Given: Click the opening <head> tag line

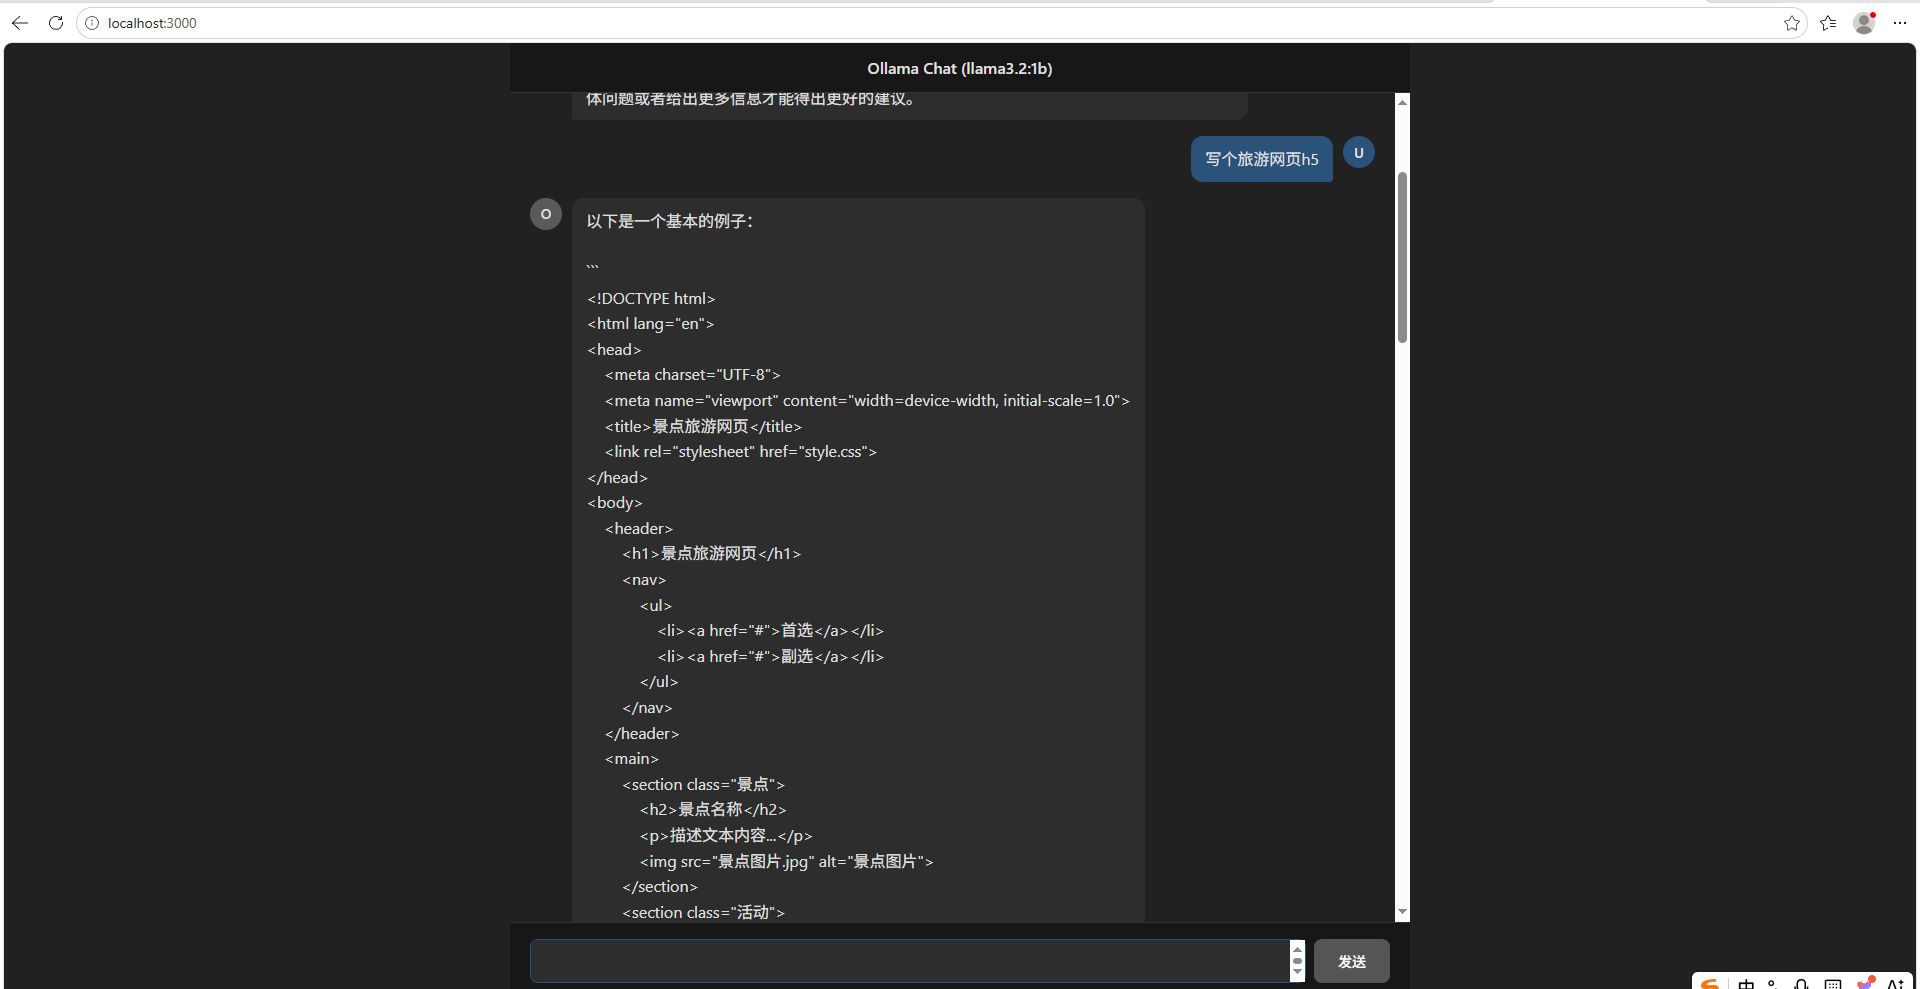Looking at the screenshot, I should tap(614, 350).
